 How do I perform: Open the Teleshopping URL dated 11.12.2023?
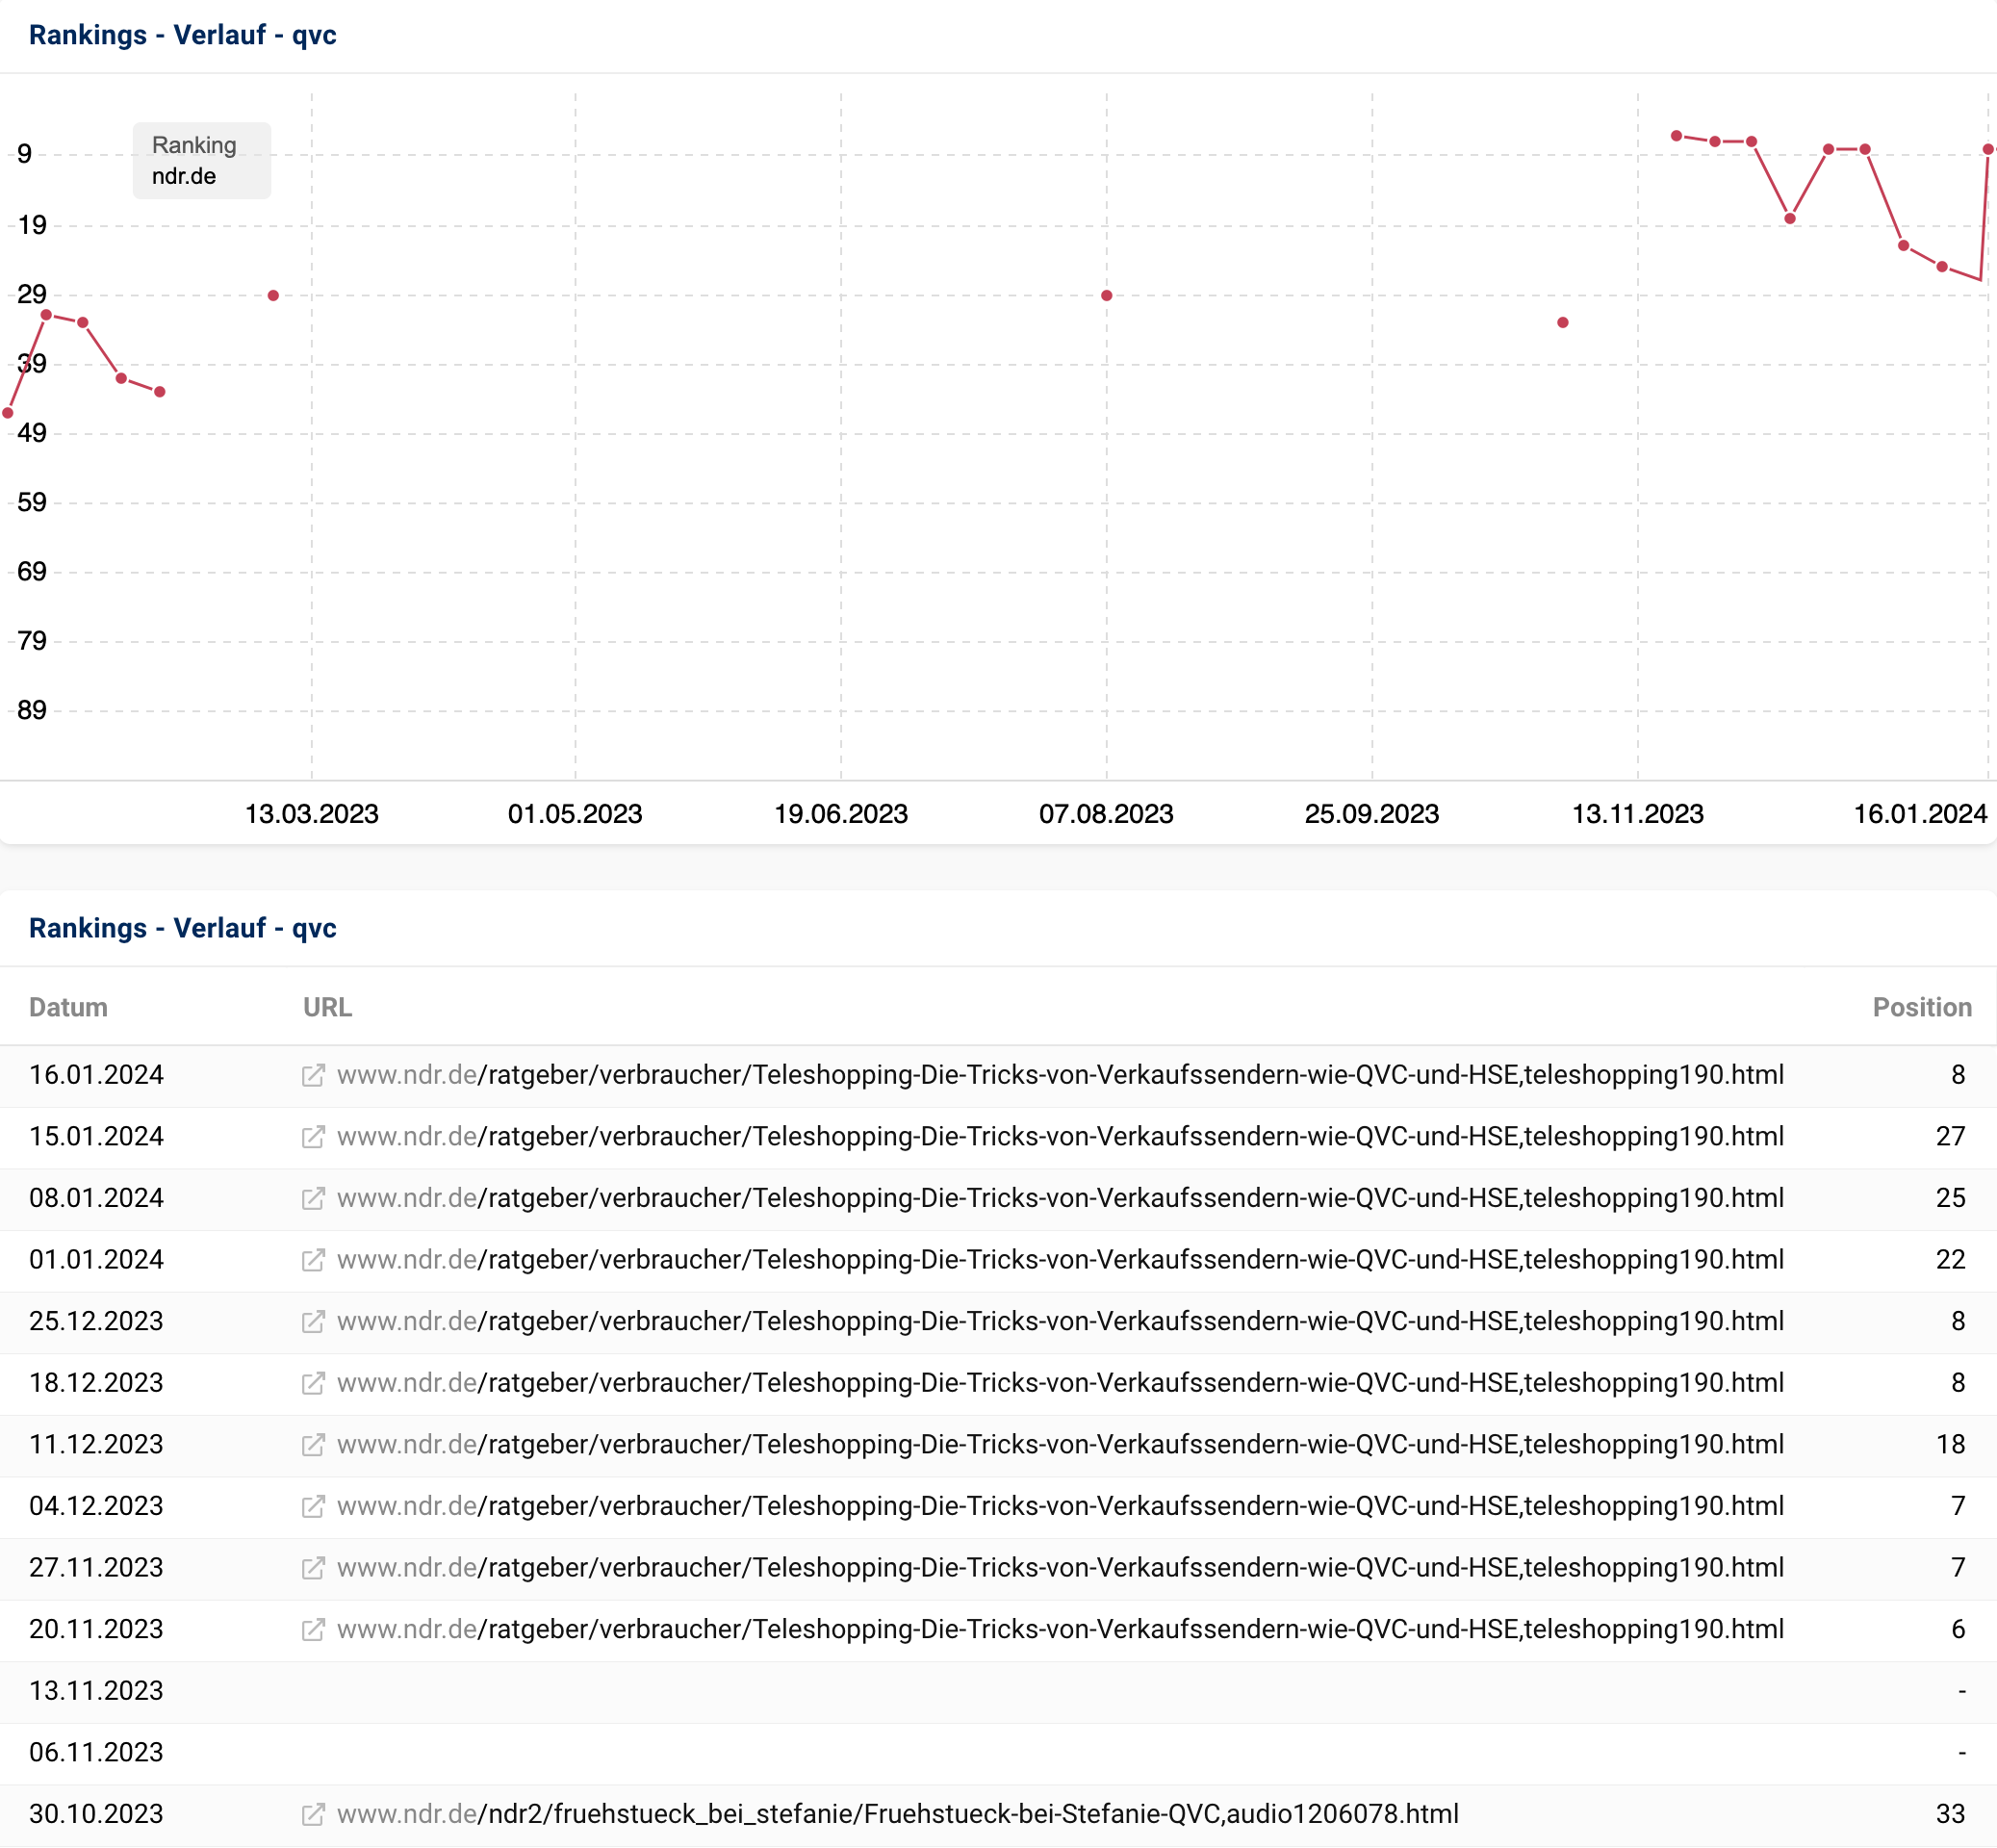tap(1060, 1445)
